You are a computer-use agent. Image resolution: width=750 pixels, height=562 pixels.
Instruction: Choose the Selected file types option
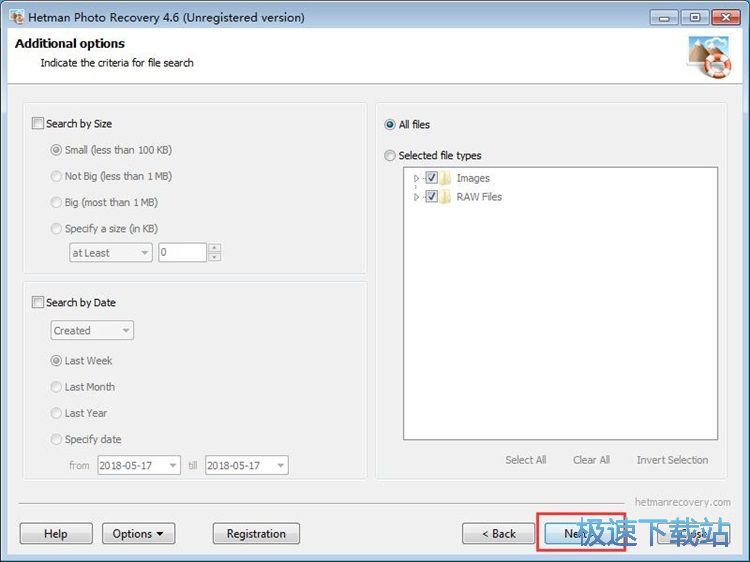tap(390, 155)
